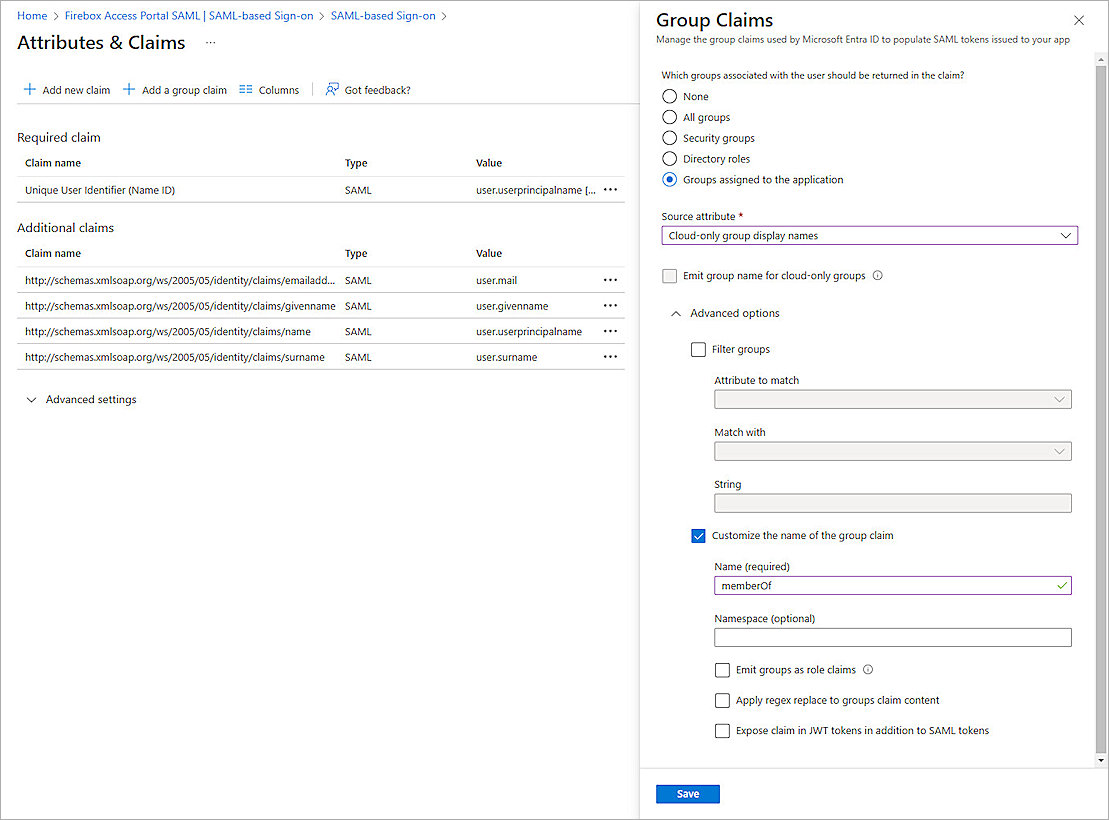Click the Save button
This screenshot has width=1109, height=820.
[x=687, y=793]
